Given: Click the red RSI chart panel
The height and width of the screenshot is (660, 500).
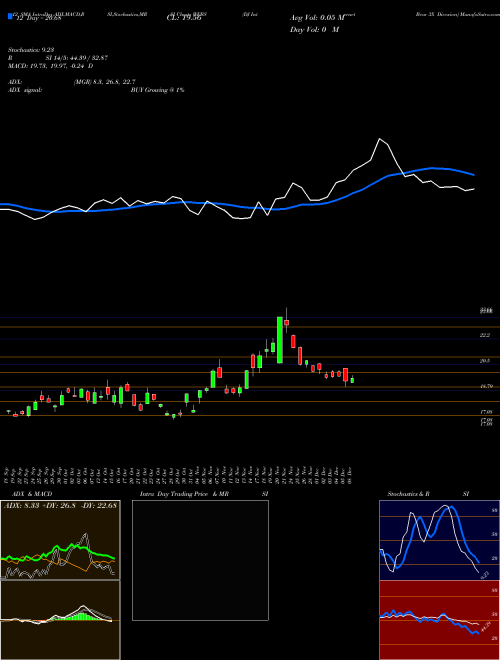Looking at the screenshot, I should (x=439, y=620).
